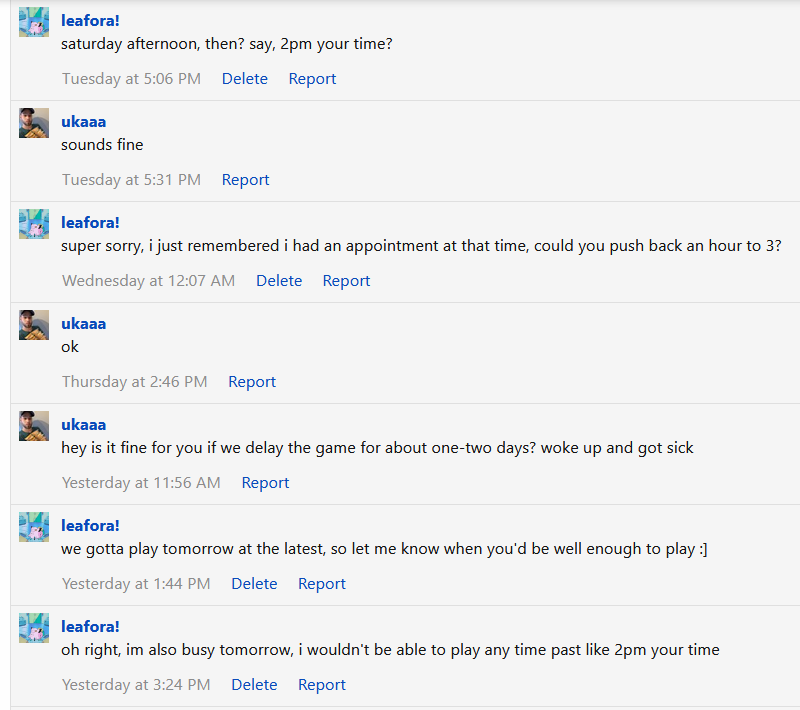
Task: Report the Wednesday 12:07 AM message
Action: [346, 281]
